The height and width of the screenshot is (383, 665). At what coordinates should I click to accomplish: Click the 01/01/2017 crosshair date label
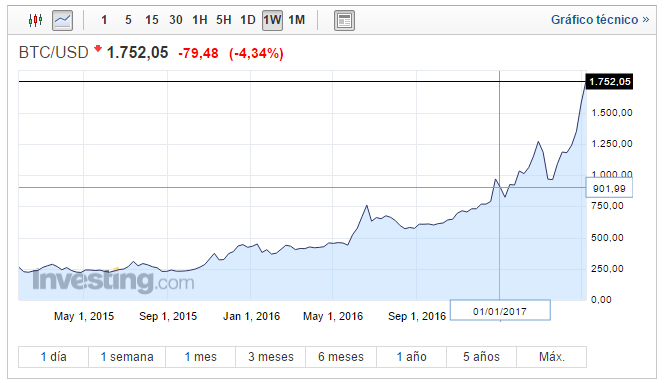(x=500, y=311)
